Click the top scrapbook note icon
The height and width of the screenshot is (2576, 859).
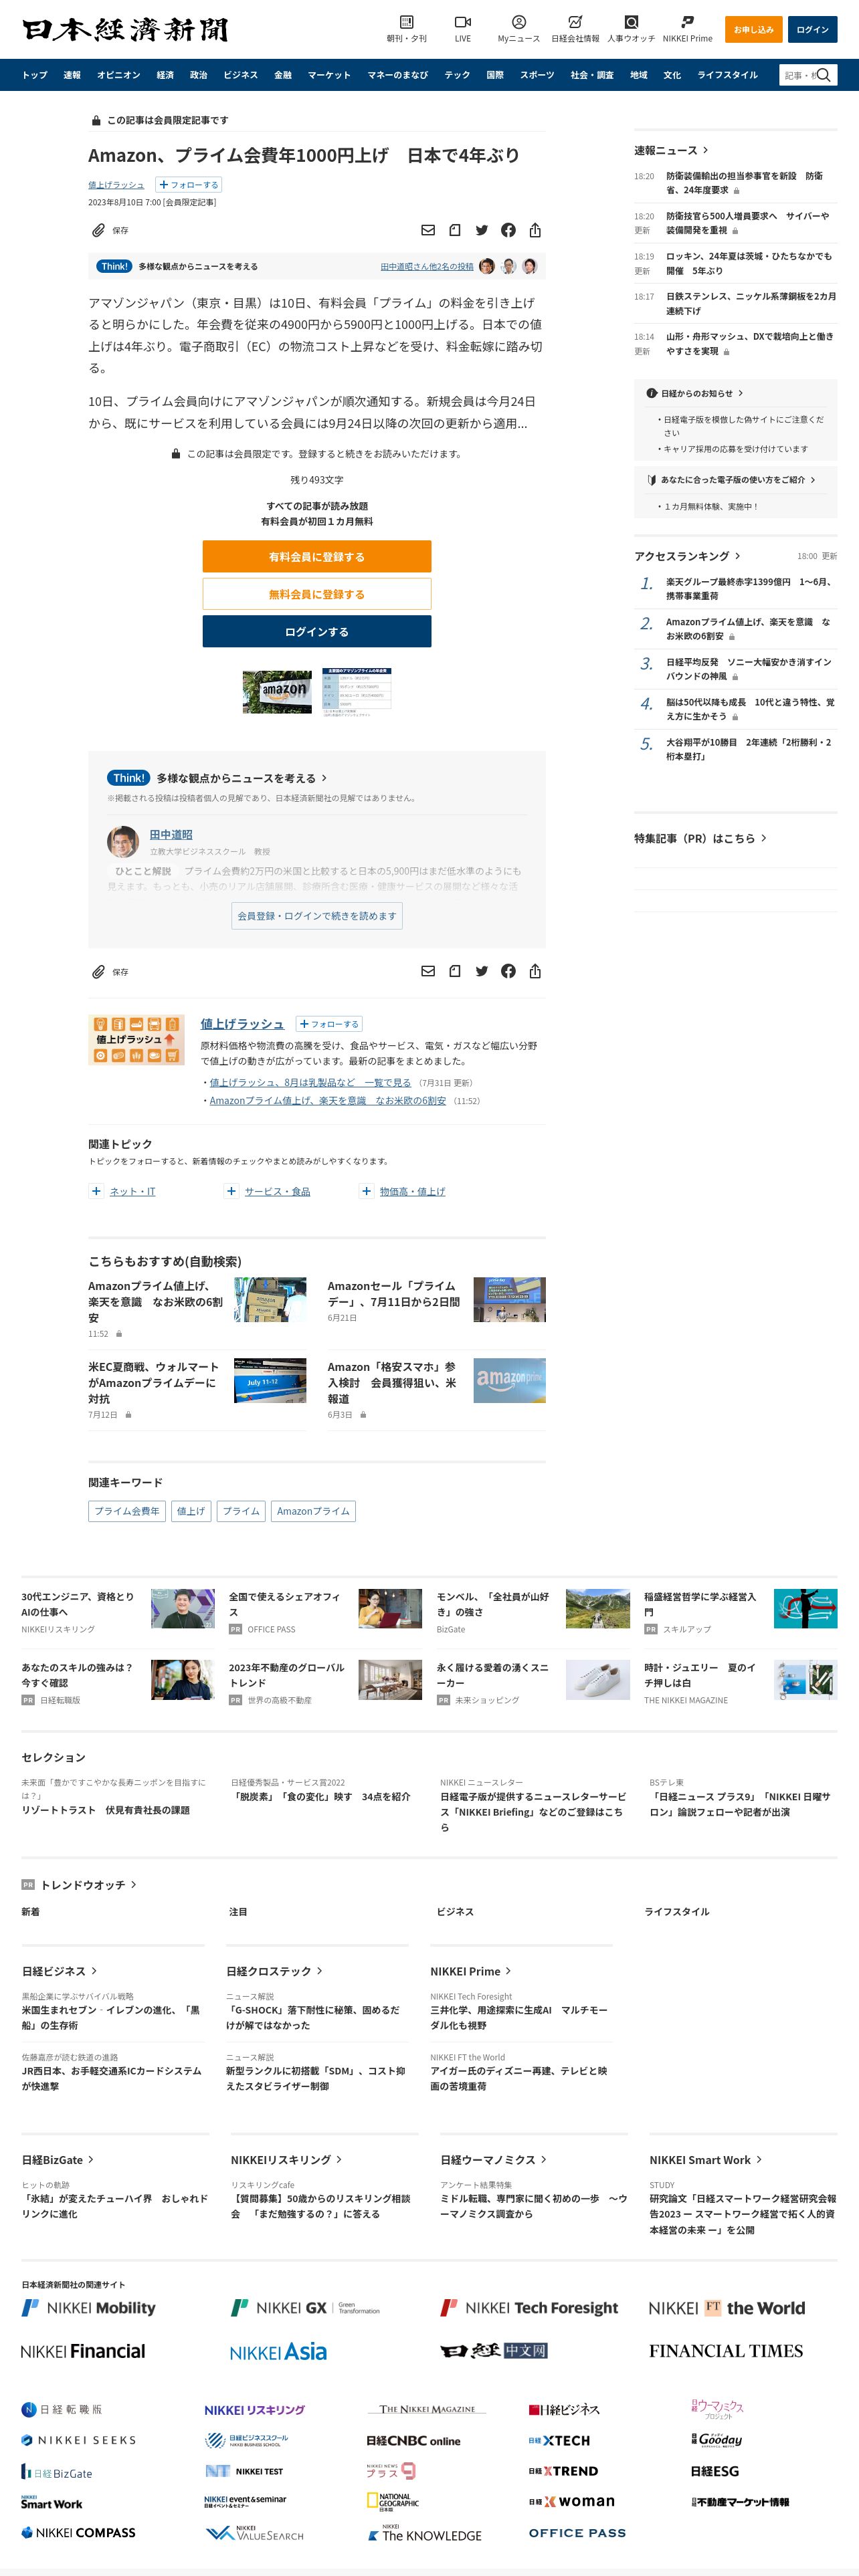click(455, 230)
